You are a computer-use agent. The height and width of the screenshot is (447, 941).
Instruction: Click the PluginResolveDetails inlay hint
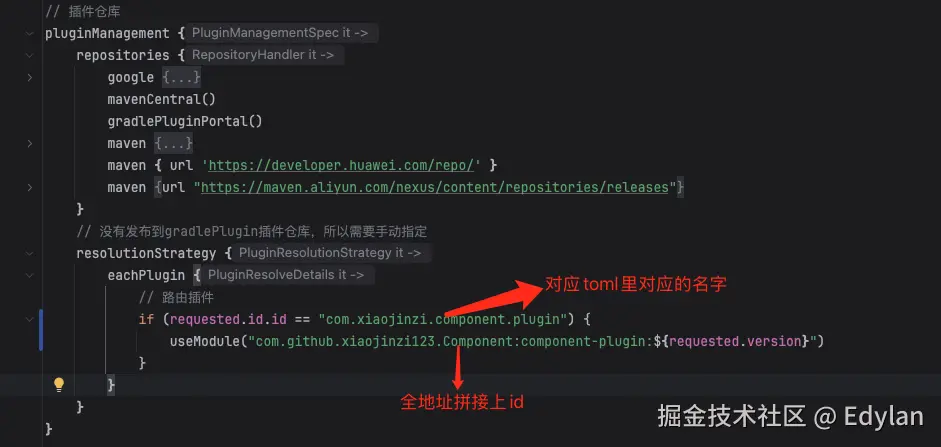coord(286,275)
